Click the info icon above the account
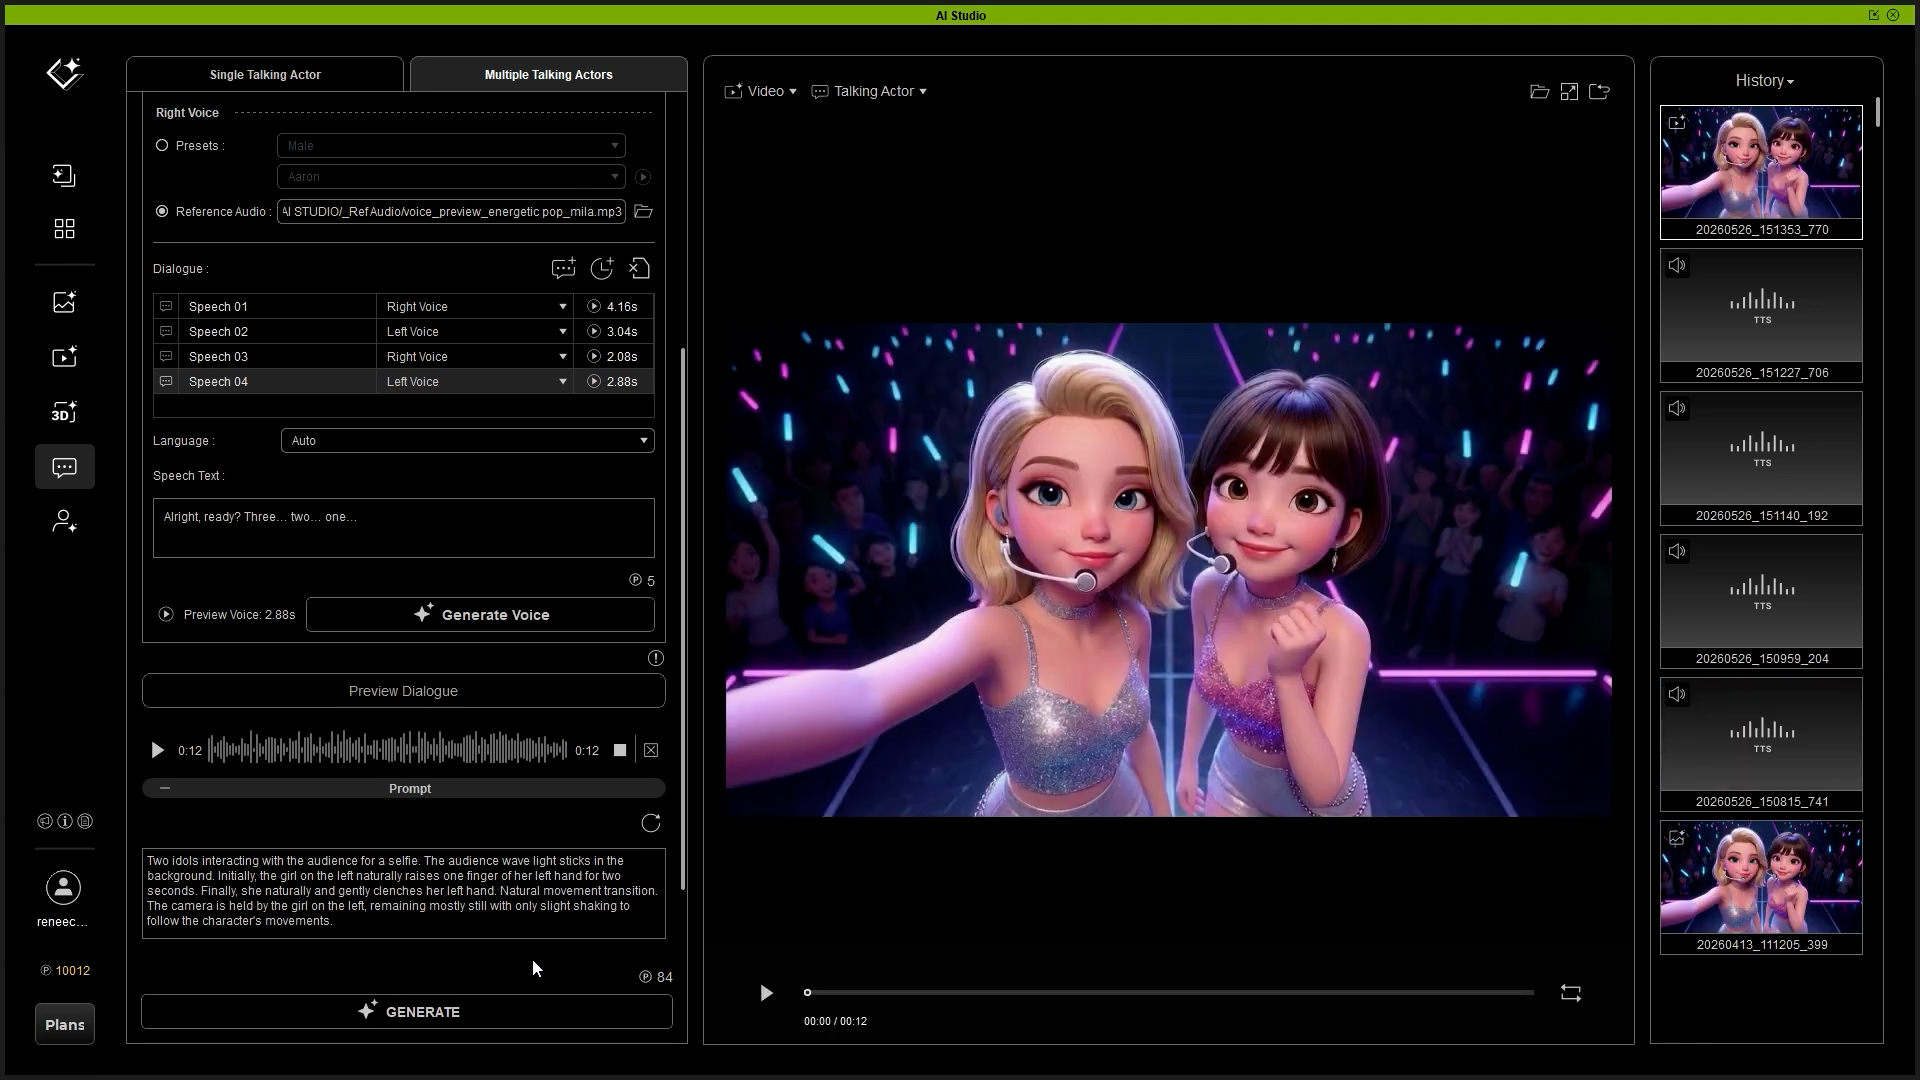Viewport: 1920px width, 1080px height. 65,821
